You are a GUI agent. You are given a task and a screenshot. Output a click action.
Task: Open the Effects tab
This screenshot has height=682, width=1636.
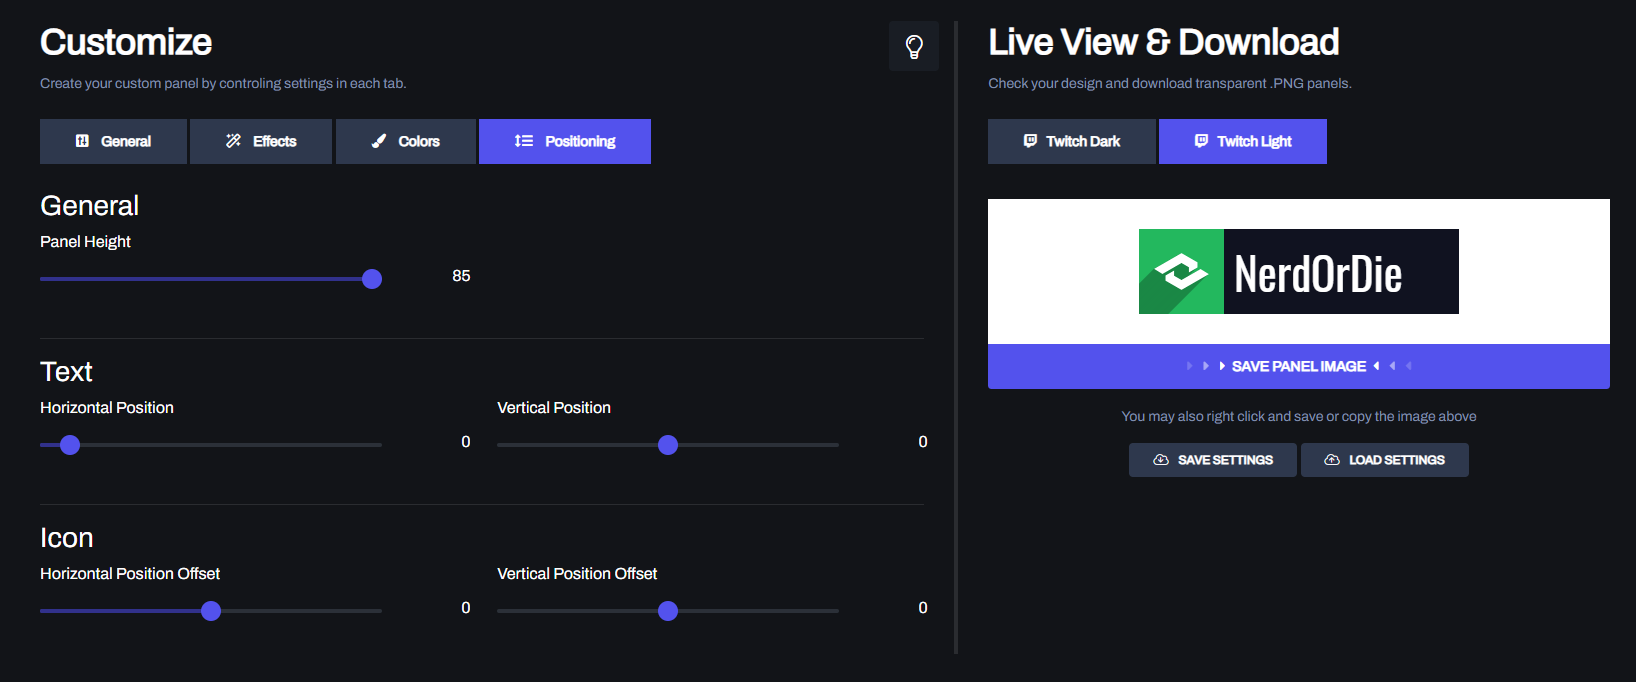pyautogui.click(x=261, y=141)
